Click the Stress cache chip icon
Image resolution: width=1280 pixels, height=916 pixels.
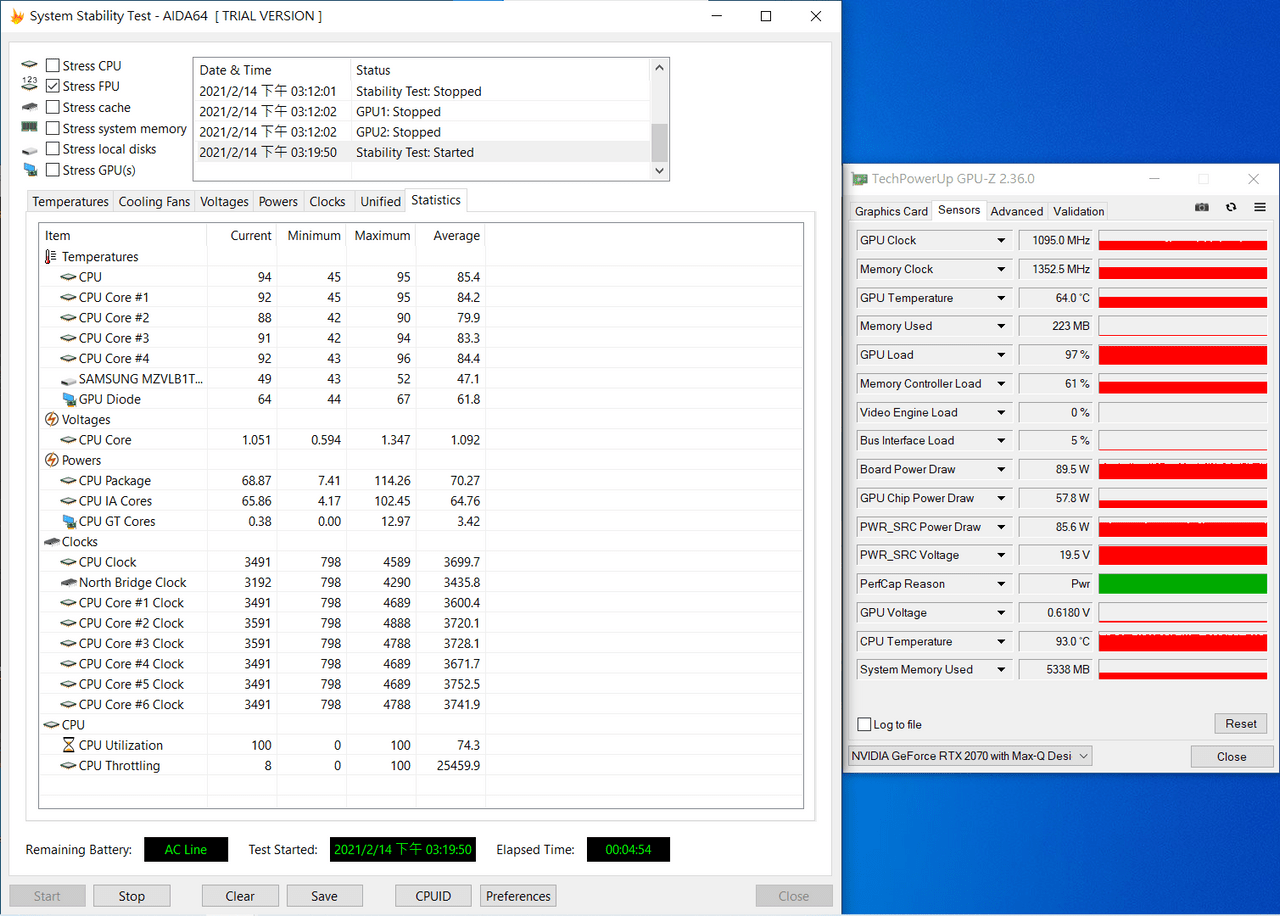point(30,107)
